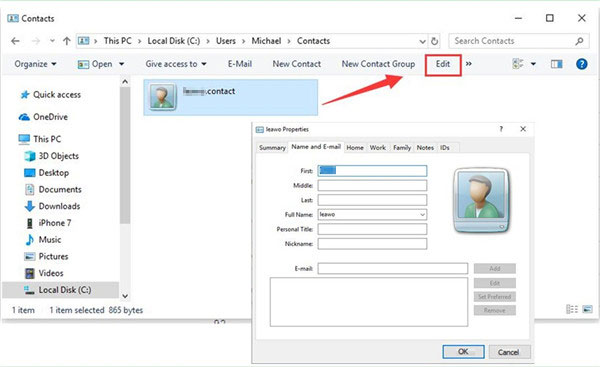Select OneDrive in sidebar
The height and width of the screenshot is (367, 600).
pos(43,117)
